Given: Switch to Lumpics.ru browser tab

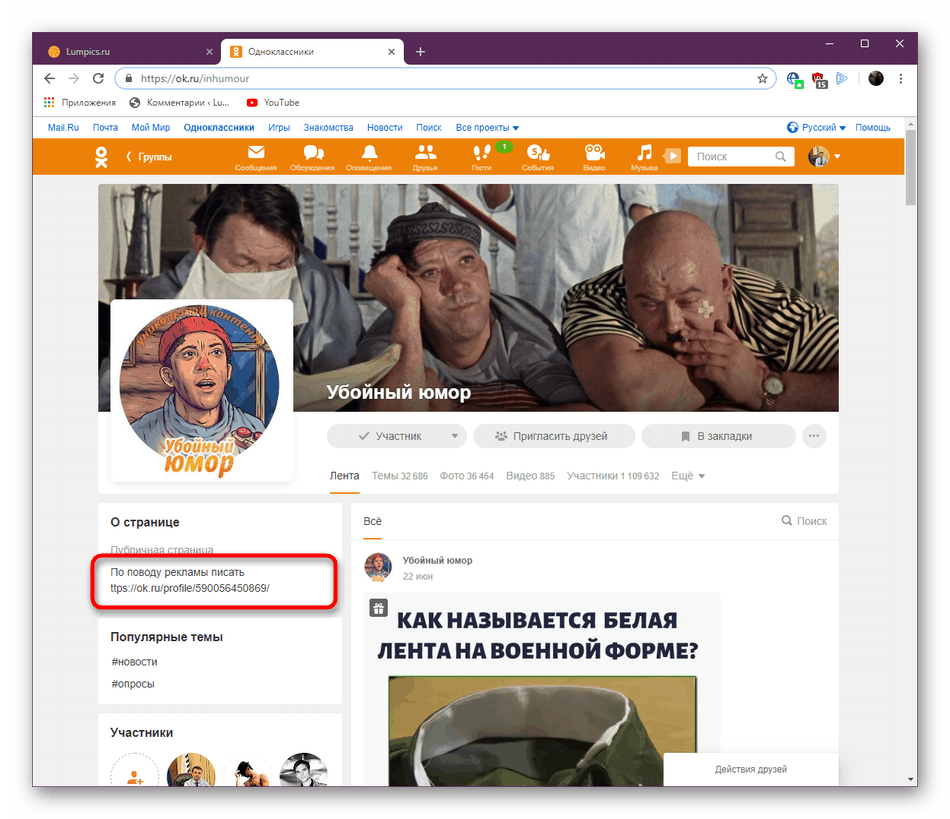Looking at the screenshot, I should (127, 52).
